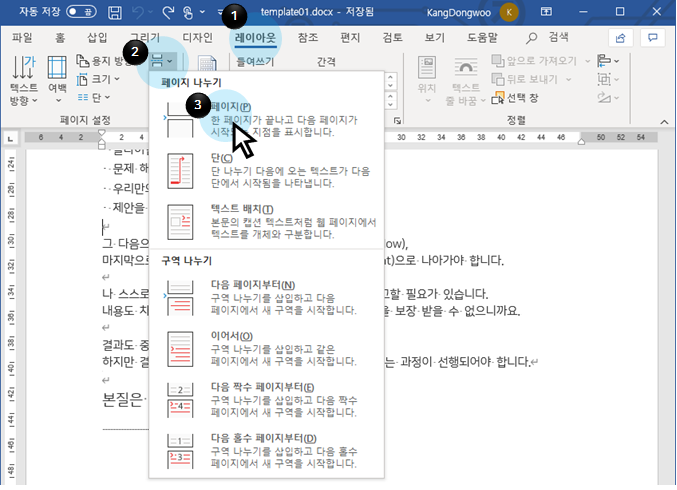Click the Share icon button
Screen dimensions: 677x490
[x=620, y=38]
